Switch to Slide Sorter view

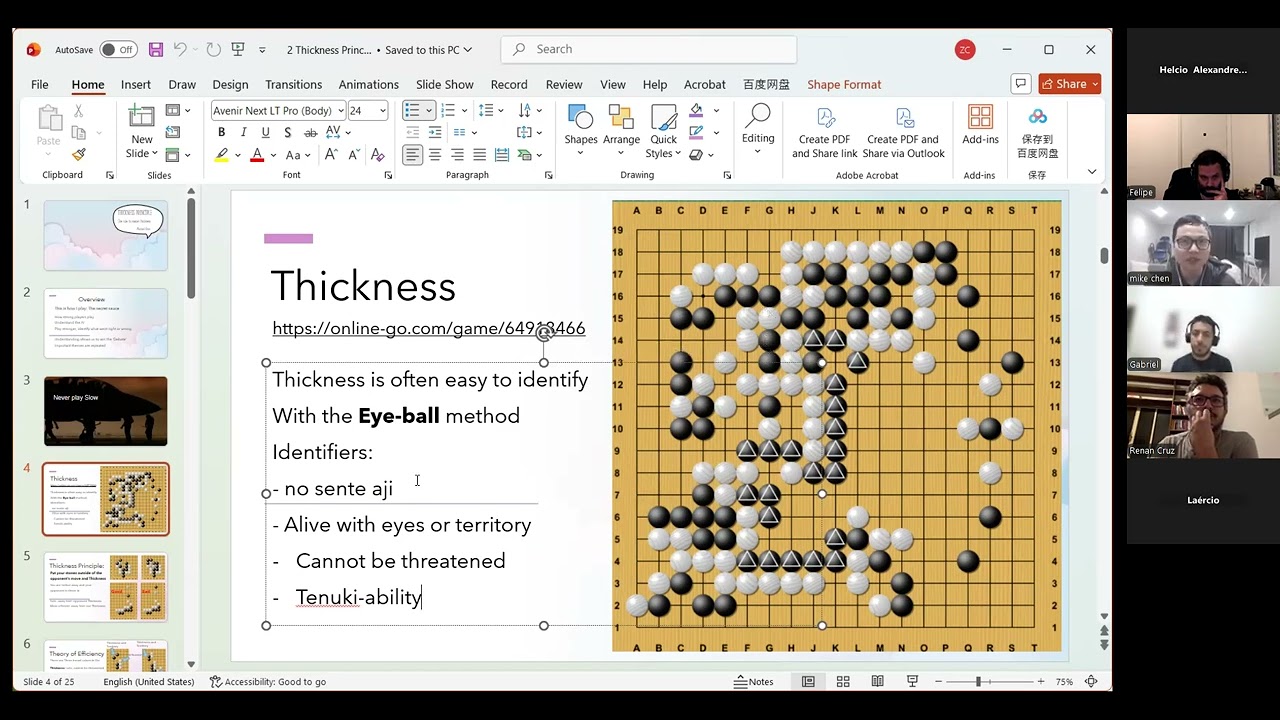click(843, 682)
